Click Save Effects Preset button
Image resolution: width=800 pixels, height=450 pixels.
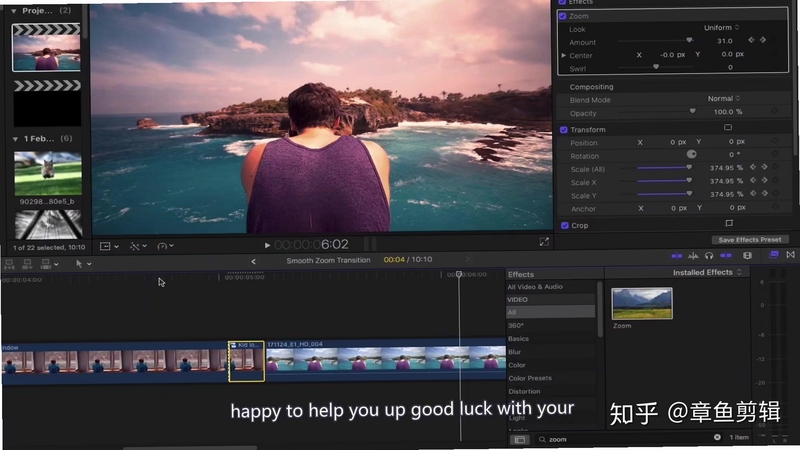tap(749, 240)
